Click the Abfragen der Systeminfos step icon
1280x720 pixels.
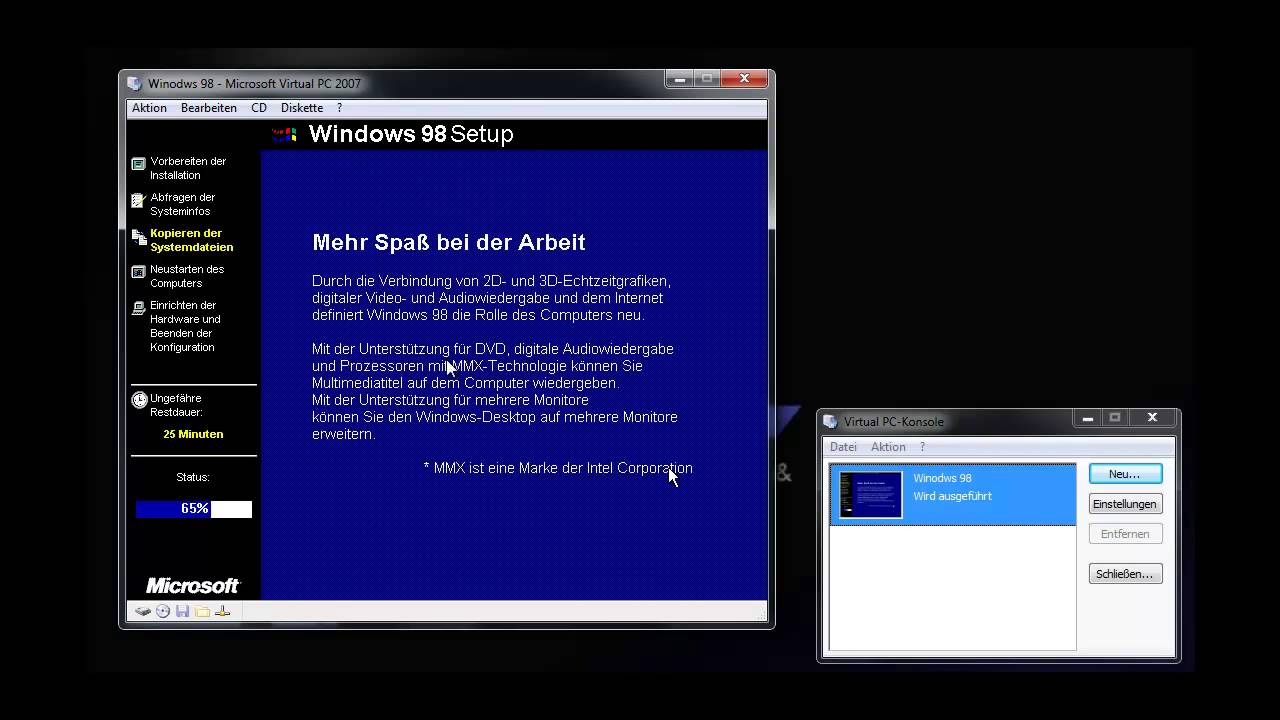tap(139, 200)
